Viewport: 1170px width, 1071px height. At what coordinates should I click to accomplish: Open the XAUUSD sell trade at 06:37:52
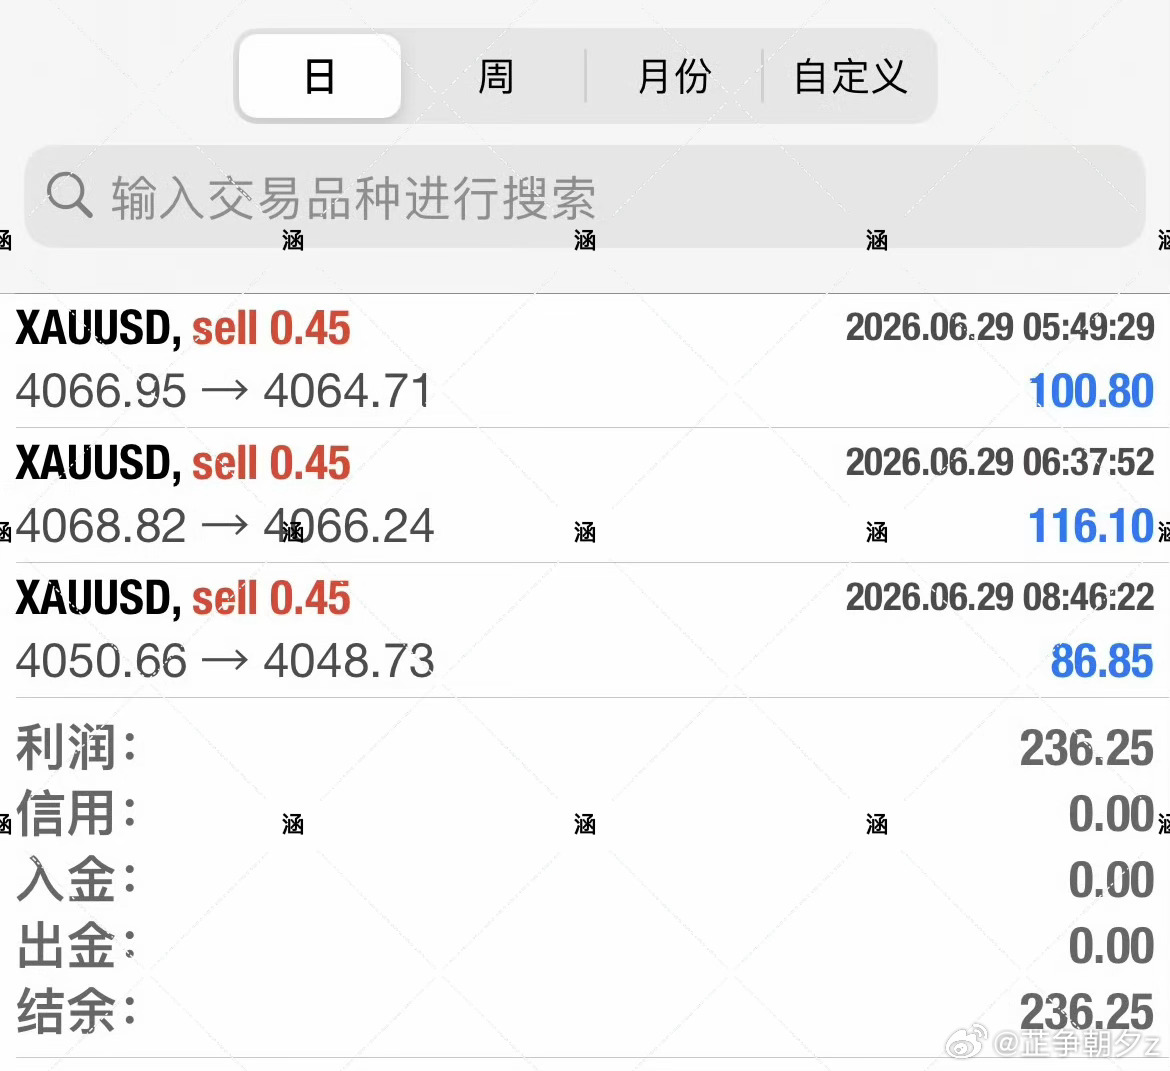585,495
